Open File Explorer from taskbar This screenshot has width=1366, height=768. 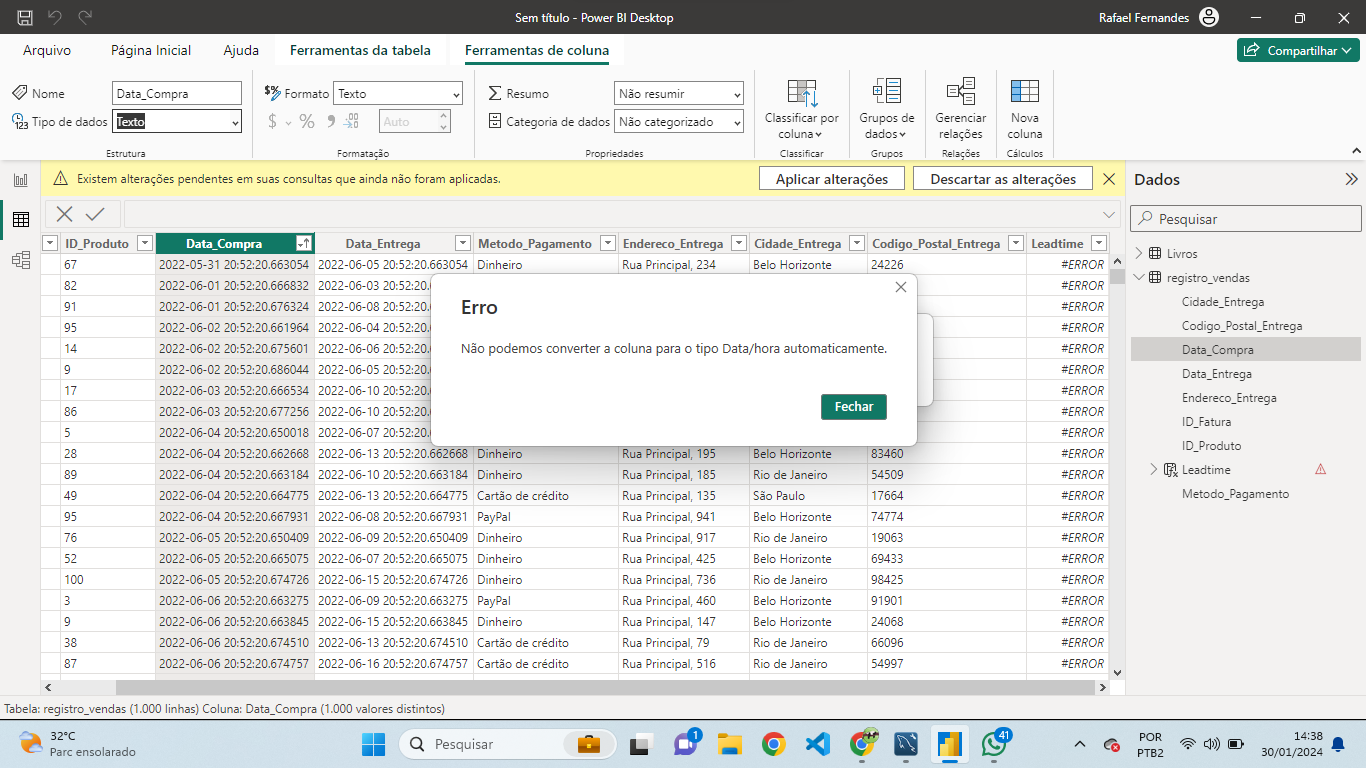click(729, 744)
